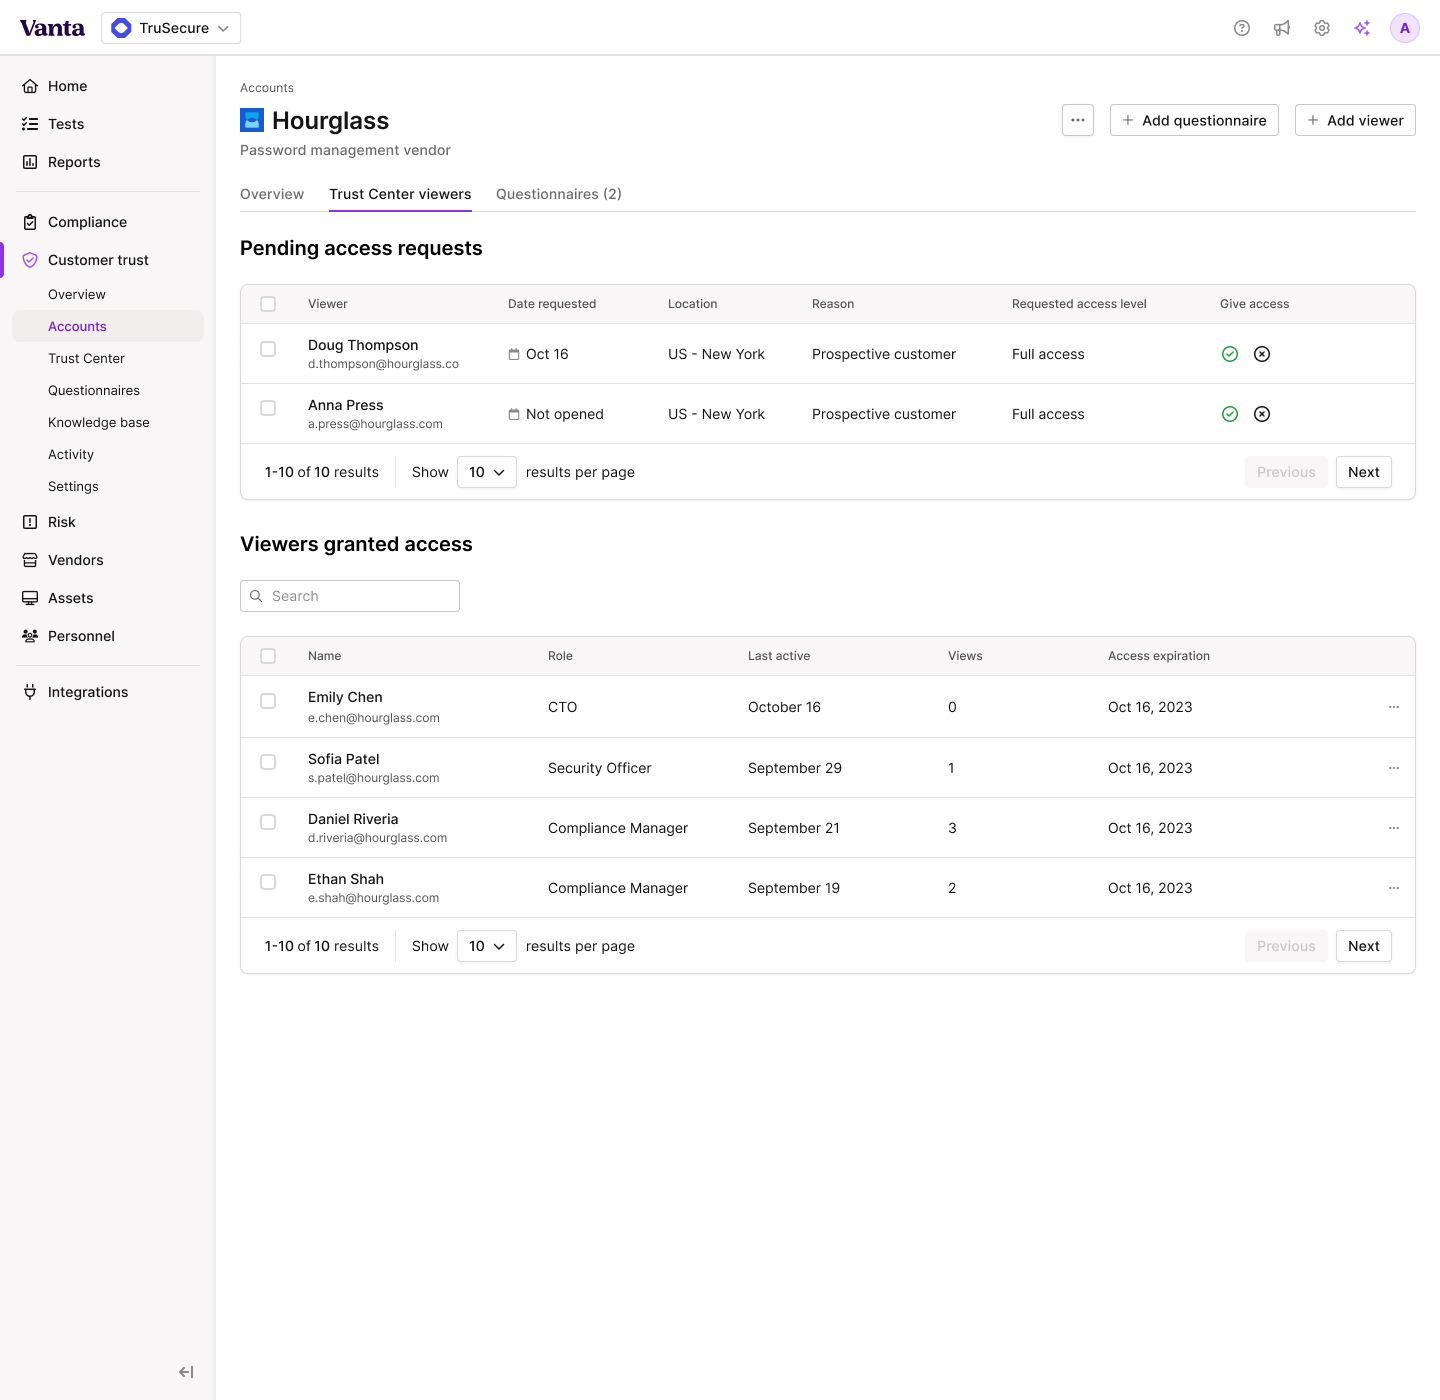Click Last active column header
Image resolution: width=1440 pixels, height=1400 pixels.
click(779, 656)
